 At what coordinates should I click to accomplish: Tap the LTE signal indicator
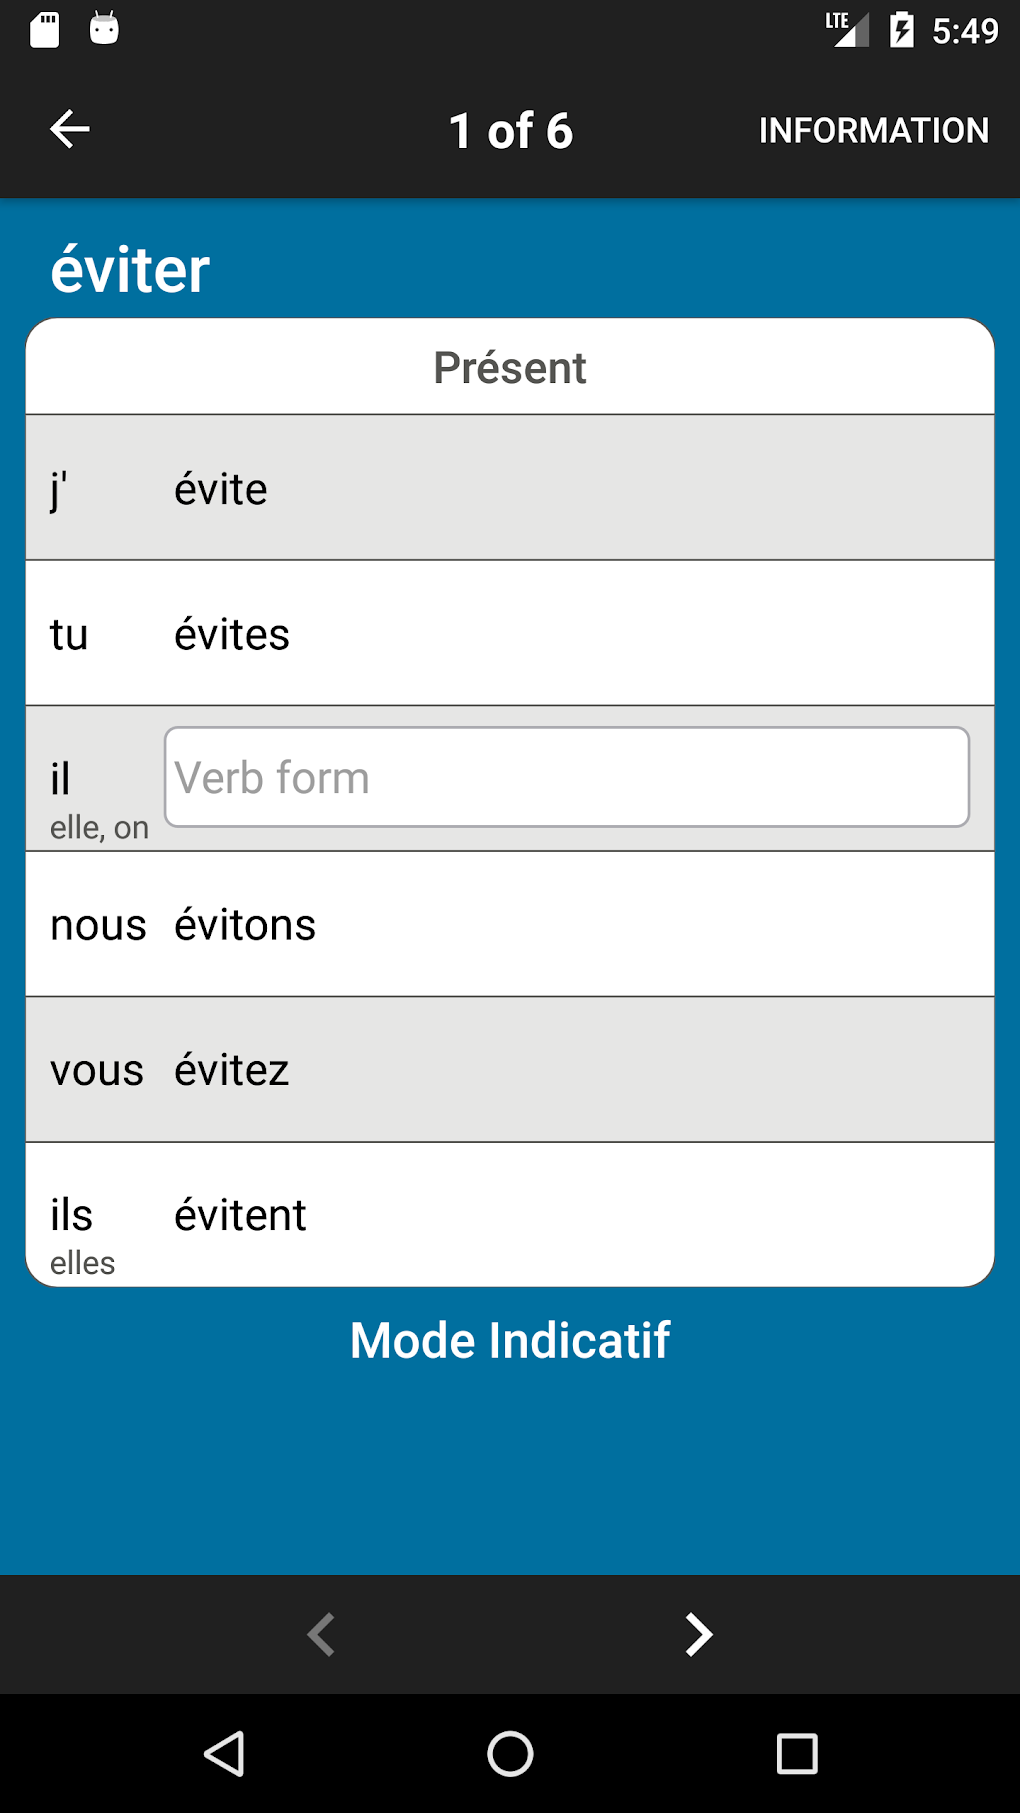click(847, 29)
